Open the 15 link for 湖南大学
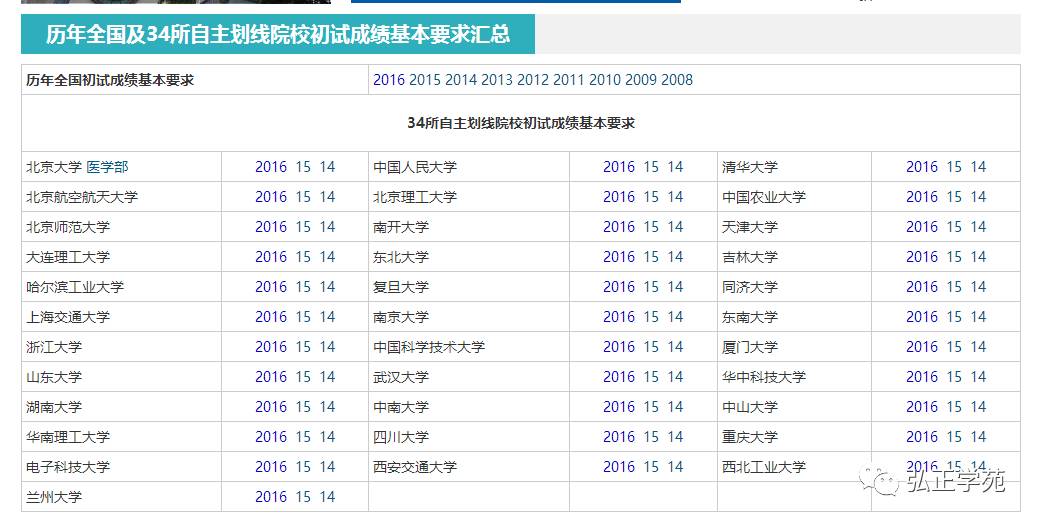 click(303, 407)
